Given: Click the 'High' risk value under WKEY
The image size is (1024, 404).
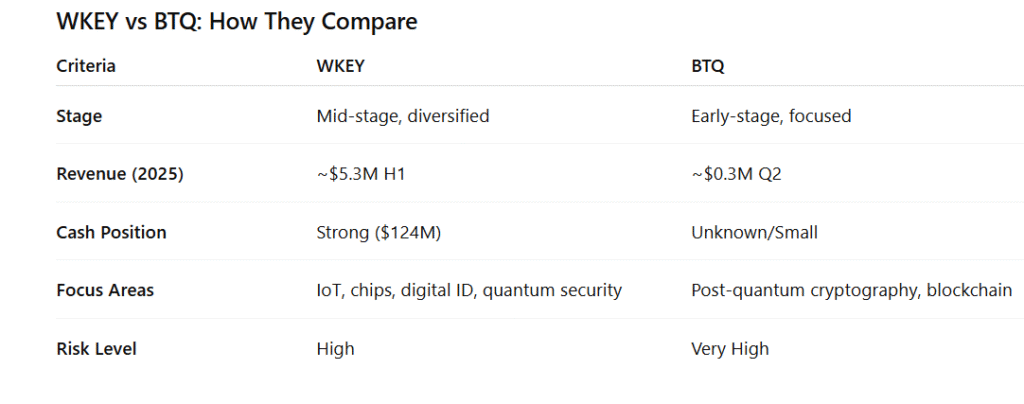Looking at the screenshot, I should pos(335,348).
